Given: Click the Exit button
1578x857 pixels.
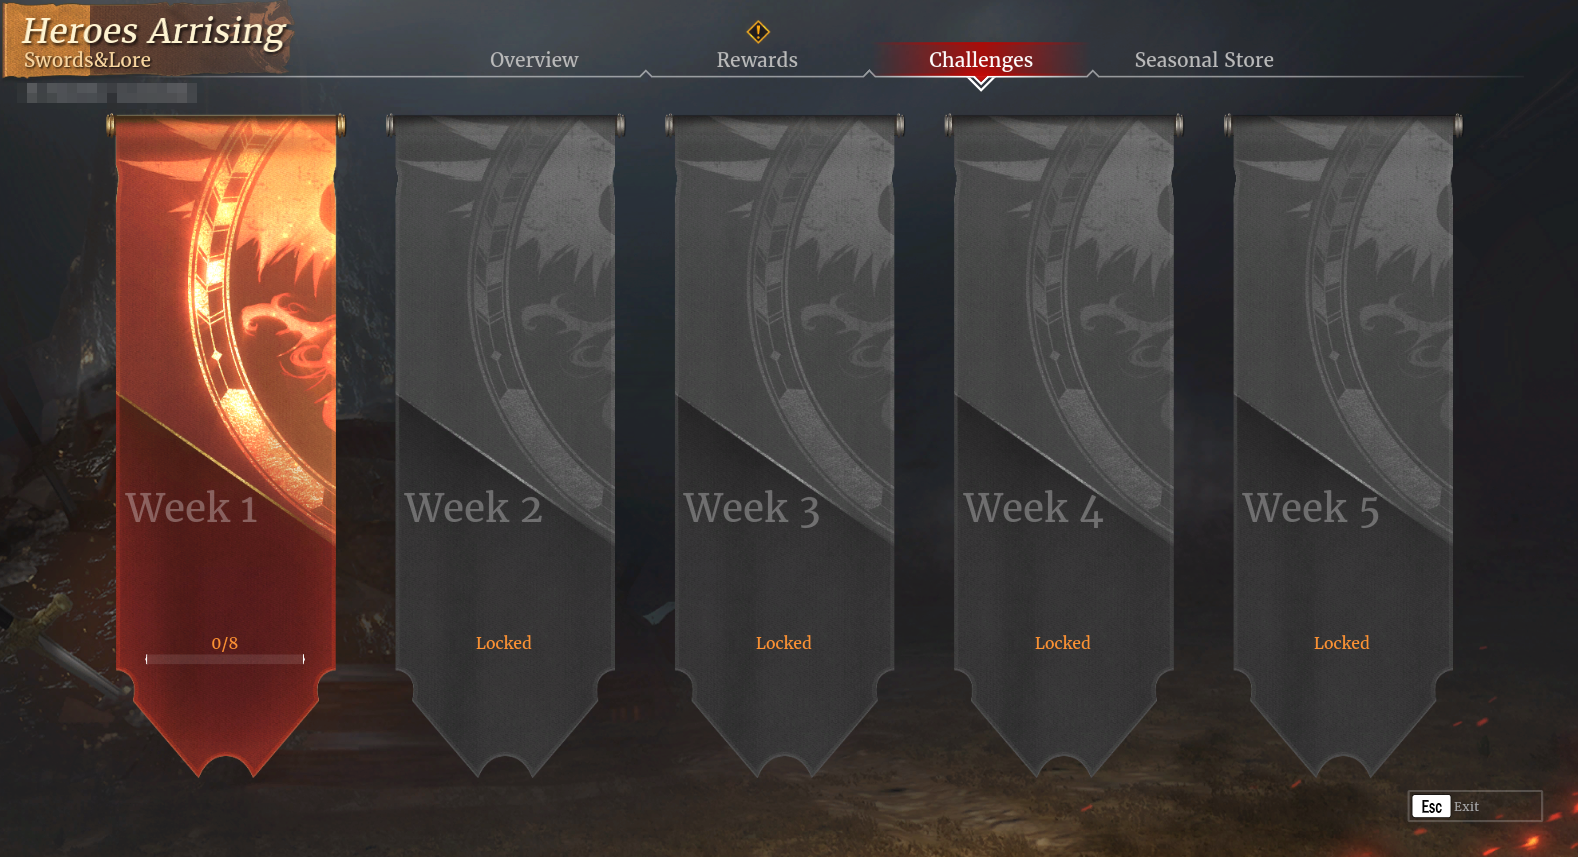Looking at the screenshot, I should click(1475, 806).
